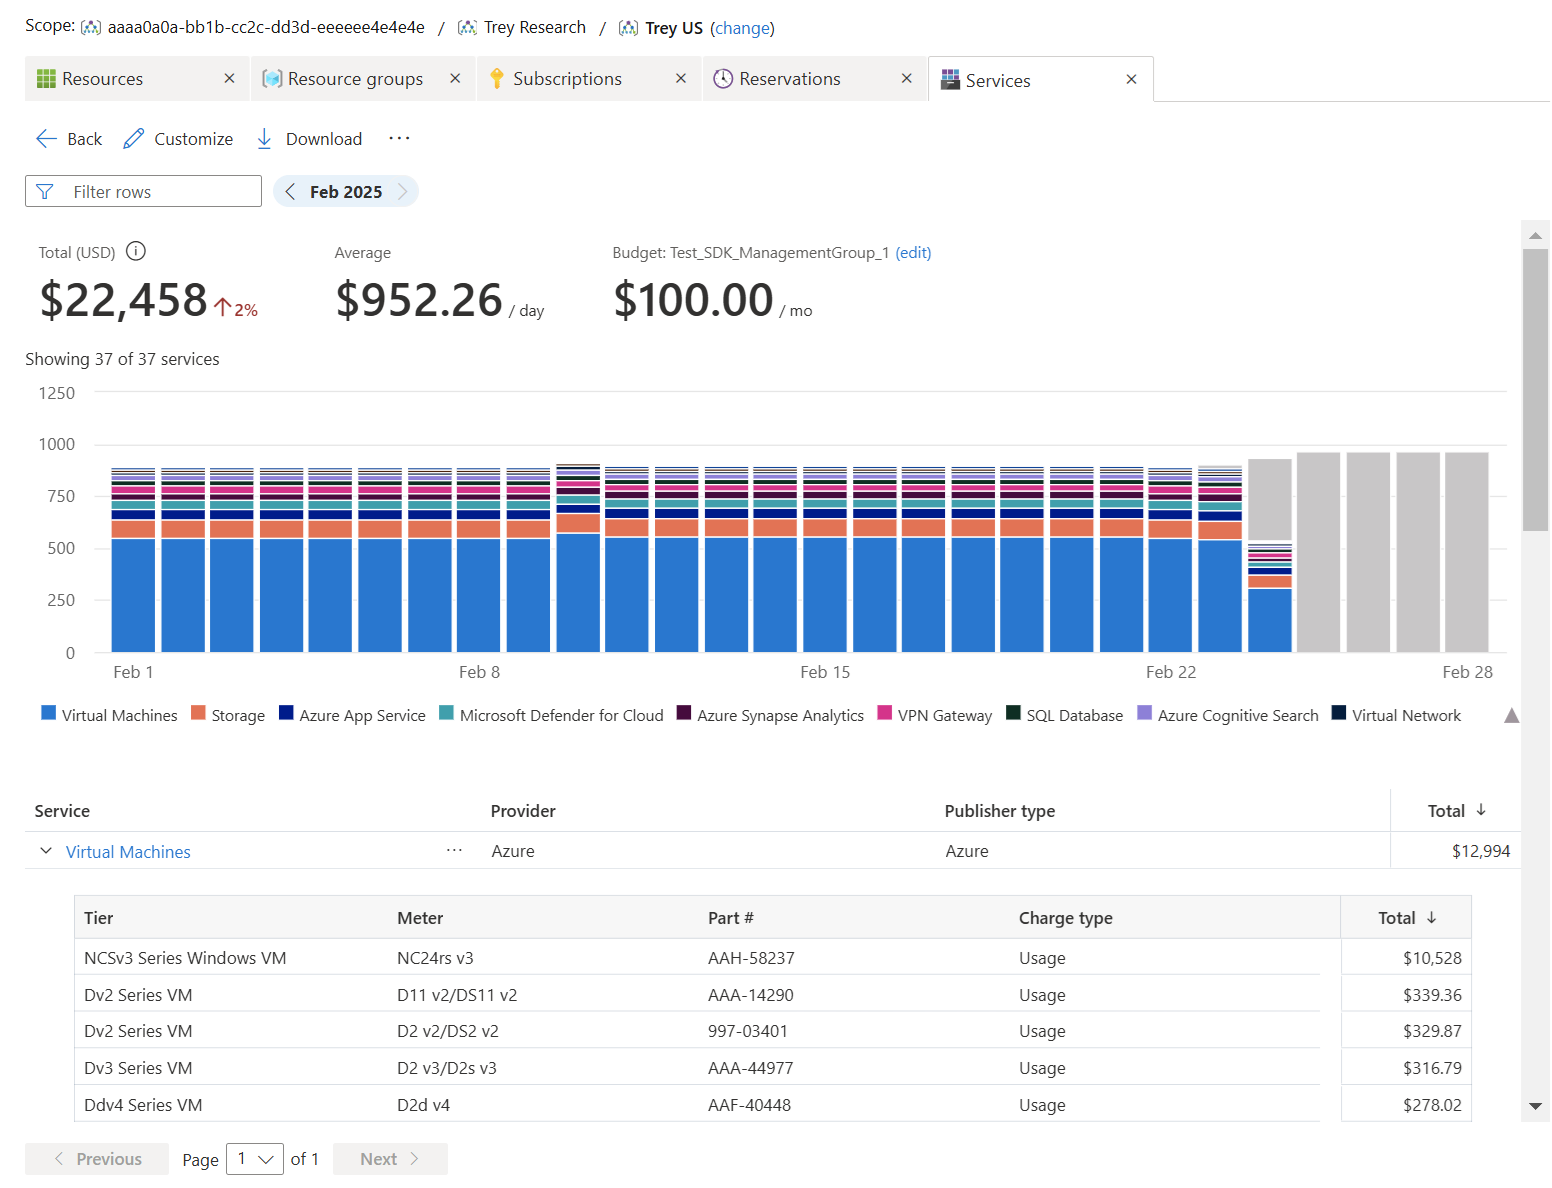Open the more options ellipsis in toolbar
The width and height of the screenshot is (1552, 1188).
pyautogui.click(x=399, y=138)
